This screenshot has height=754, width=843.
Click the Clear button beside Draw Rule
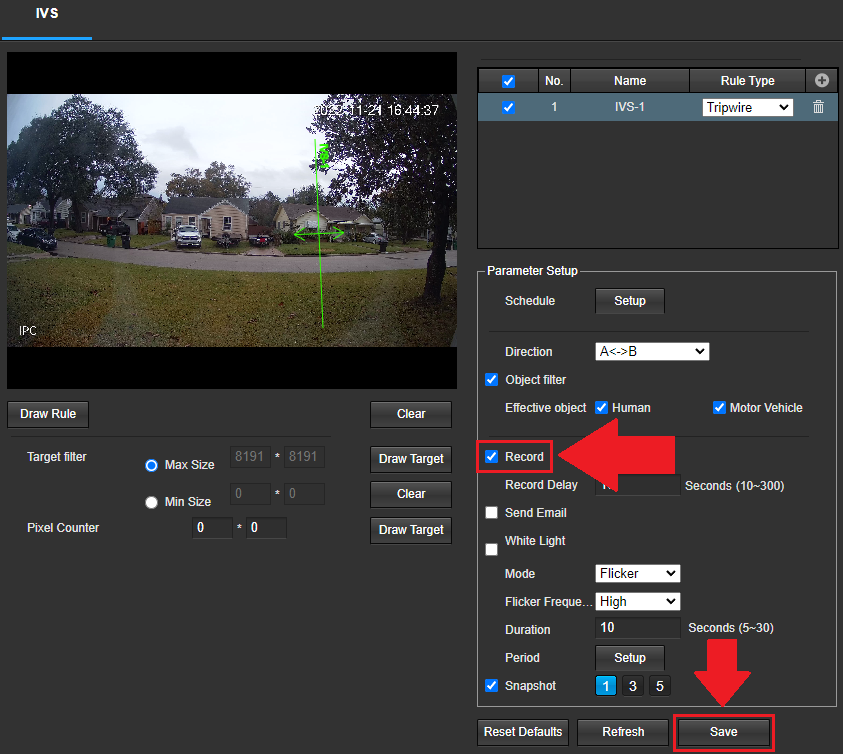[411, 414]
